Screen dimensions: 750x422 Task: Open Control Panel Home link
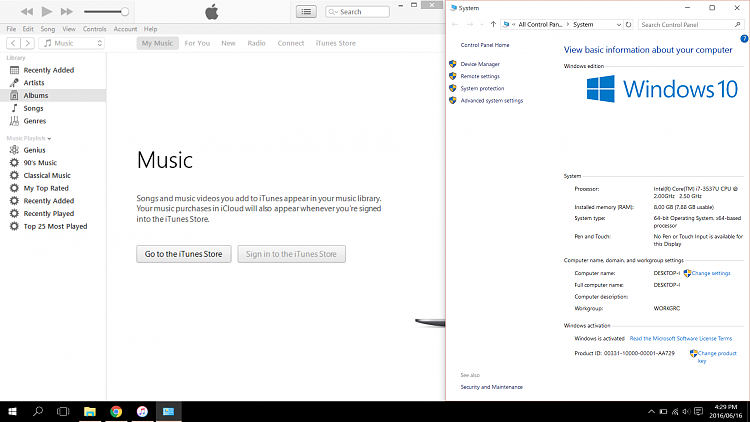[x=485, y=45]
